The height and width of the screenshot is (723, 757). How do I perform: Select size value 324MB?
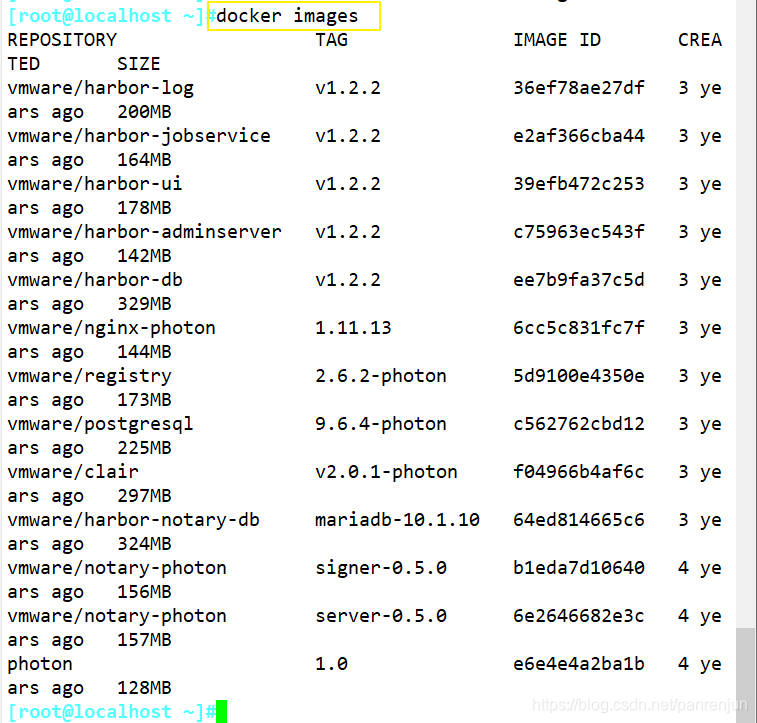(144, 544)
